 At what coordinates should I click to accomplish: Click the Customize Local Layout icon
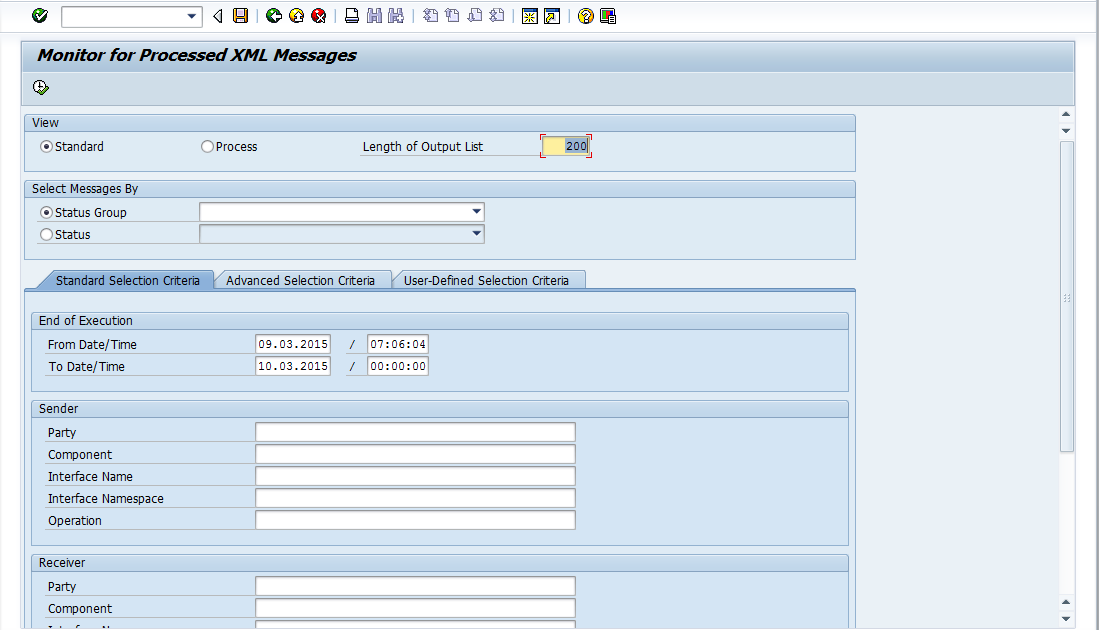point(607,15)
